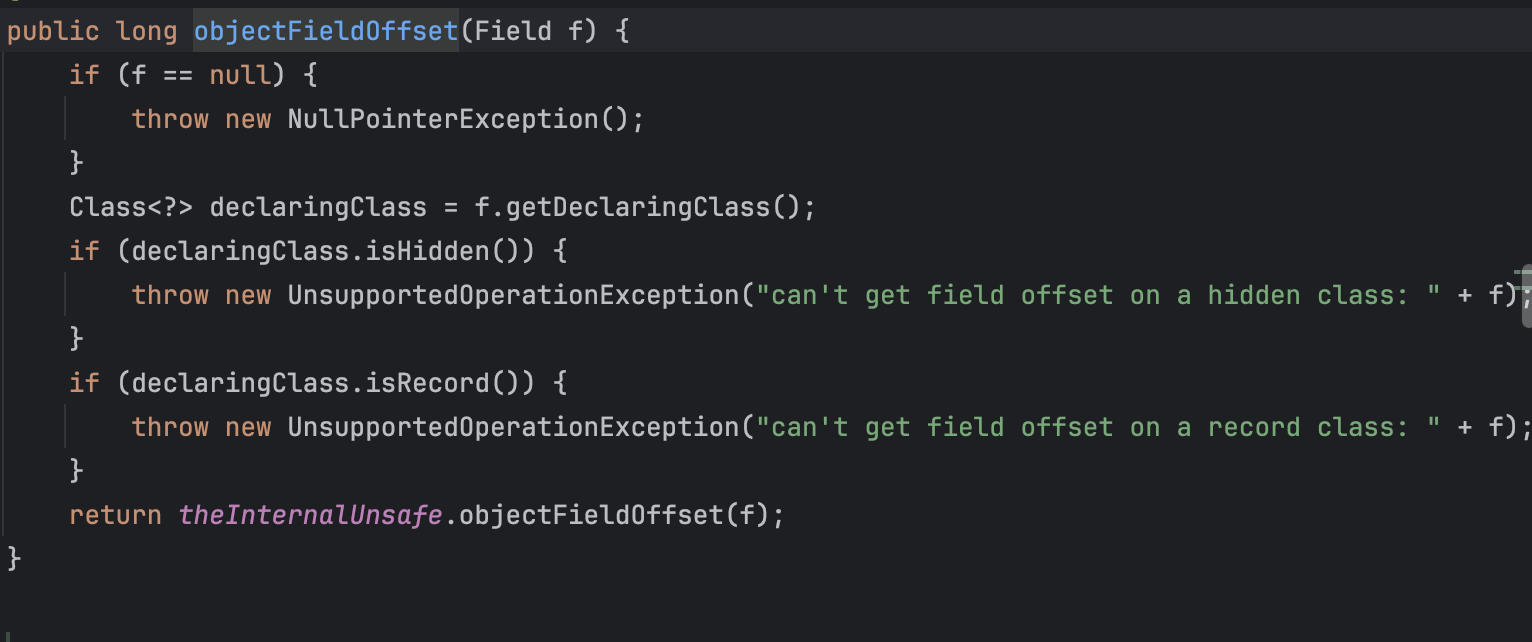The image size is (1532, 642).
Task: Click the NullPointerException constructor call
Action: (x=457, y=119)
